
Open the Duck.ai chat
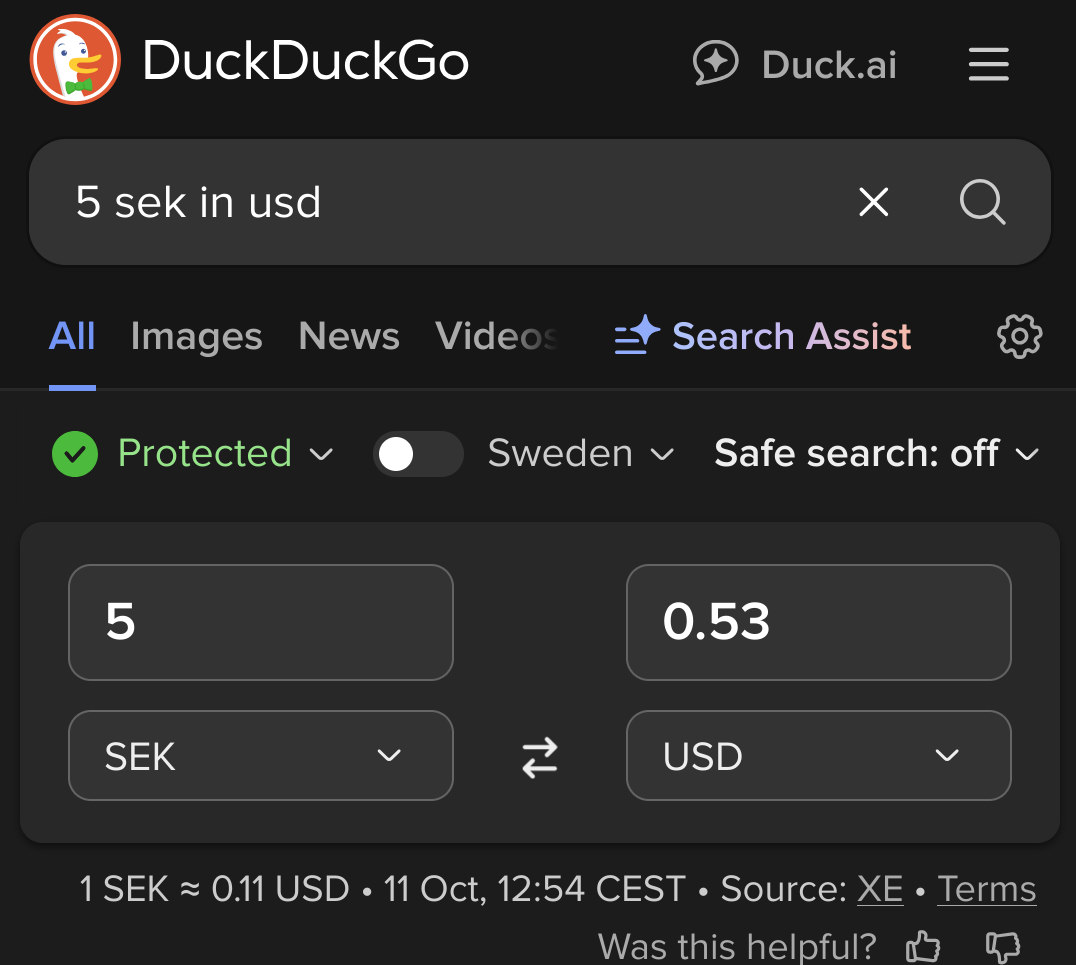[795, 65]
